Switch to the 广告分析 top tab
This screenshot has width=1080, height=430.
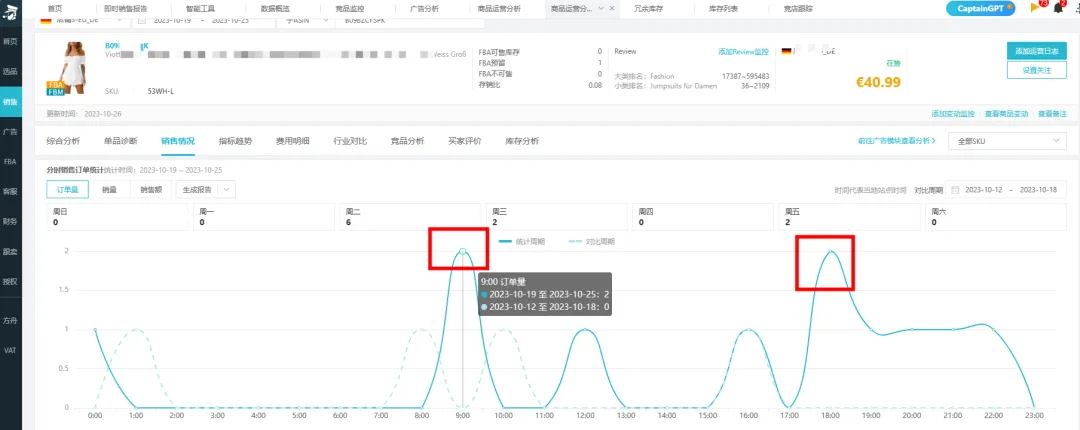coord(424,9)
